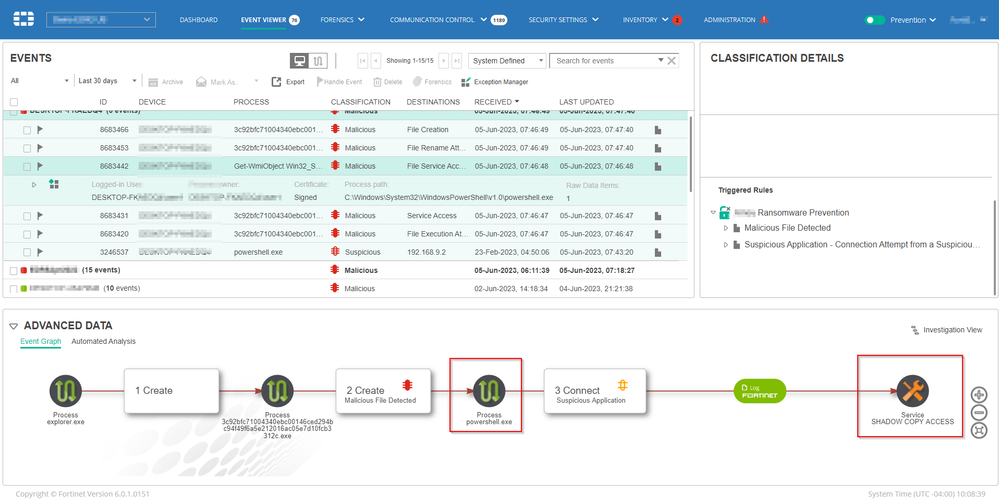999x501 pixels.
Task: Click the Shadow Copy Access service node
Action: click(x=912, y=391)
